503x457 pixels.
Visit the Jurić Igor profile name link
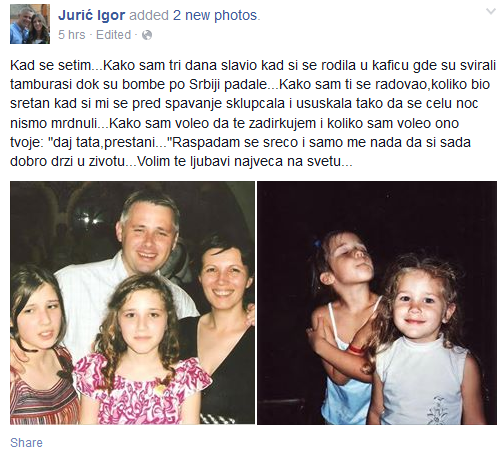[91, 15]
